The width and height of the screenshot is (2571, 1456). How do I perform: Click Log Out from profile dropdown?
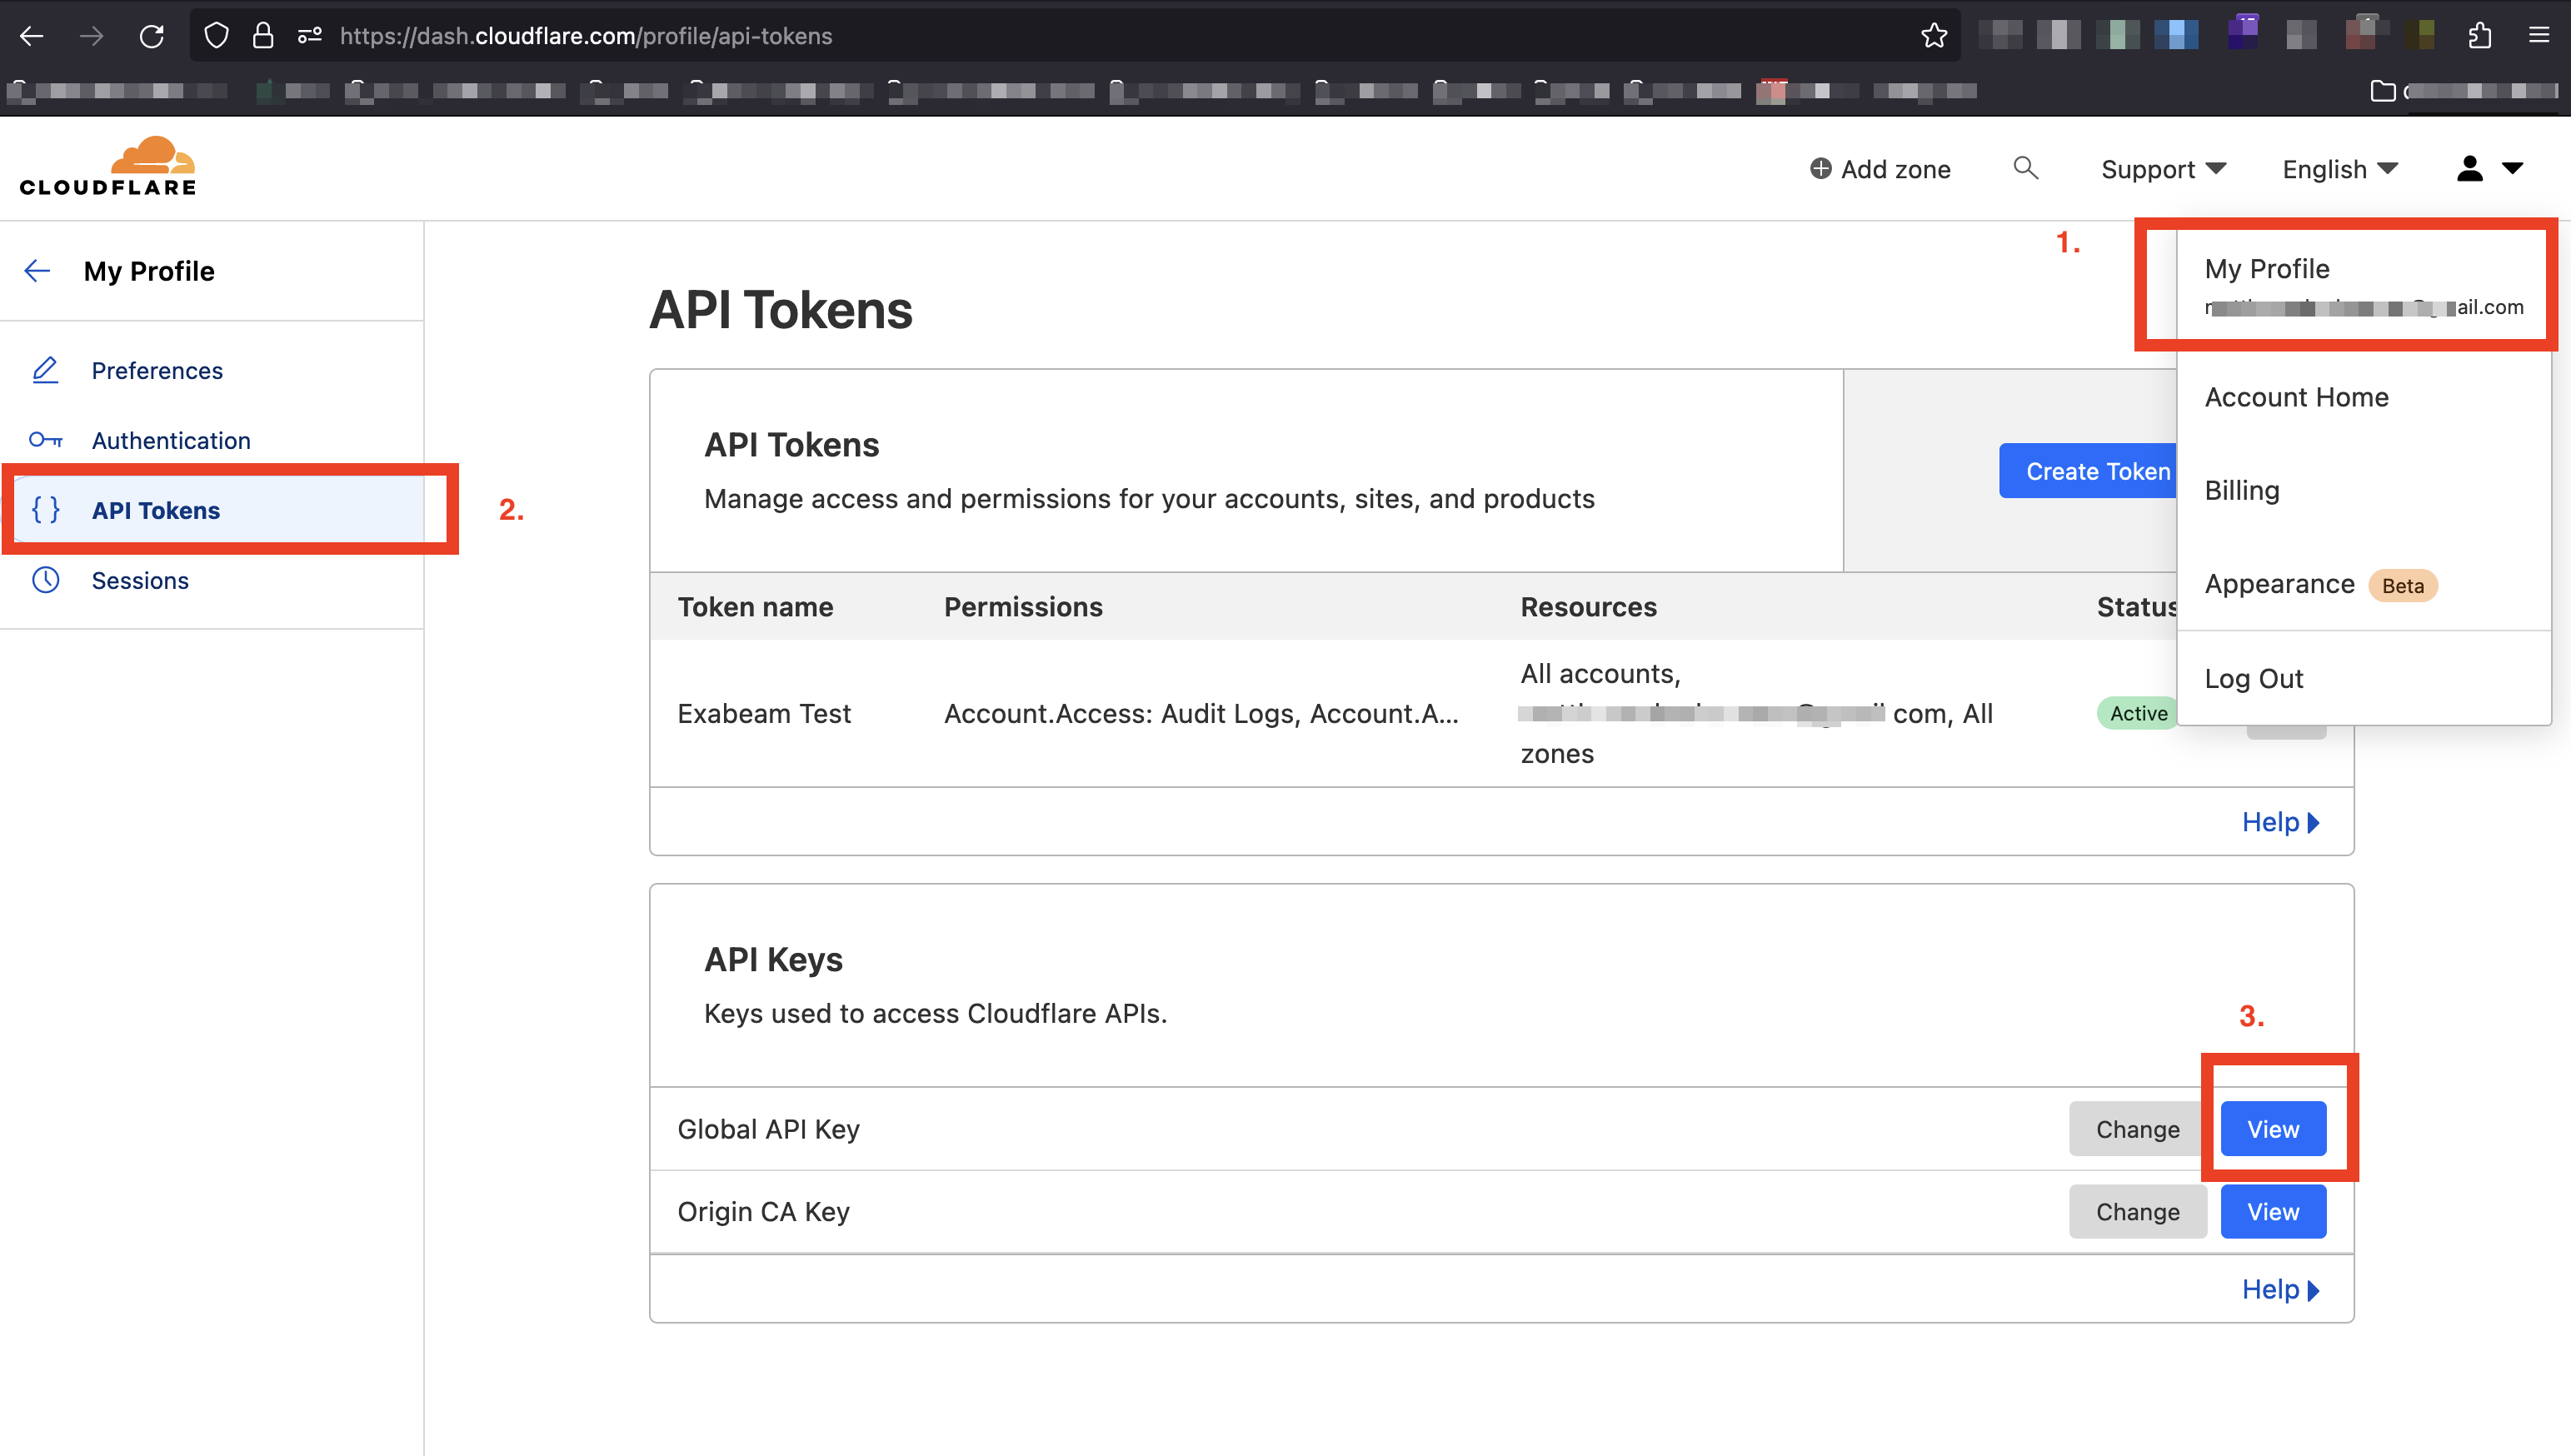2257,678
